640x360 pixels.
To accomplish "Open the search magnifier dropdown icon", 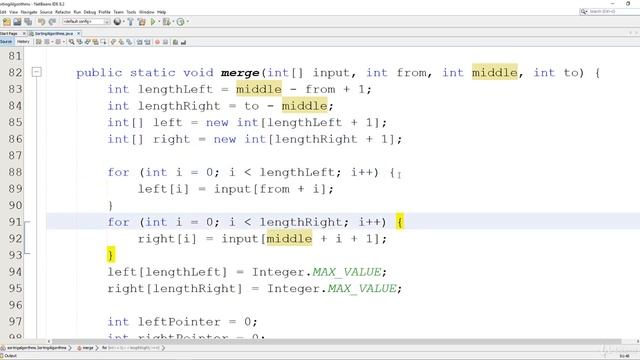I will pos(584,12).
